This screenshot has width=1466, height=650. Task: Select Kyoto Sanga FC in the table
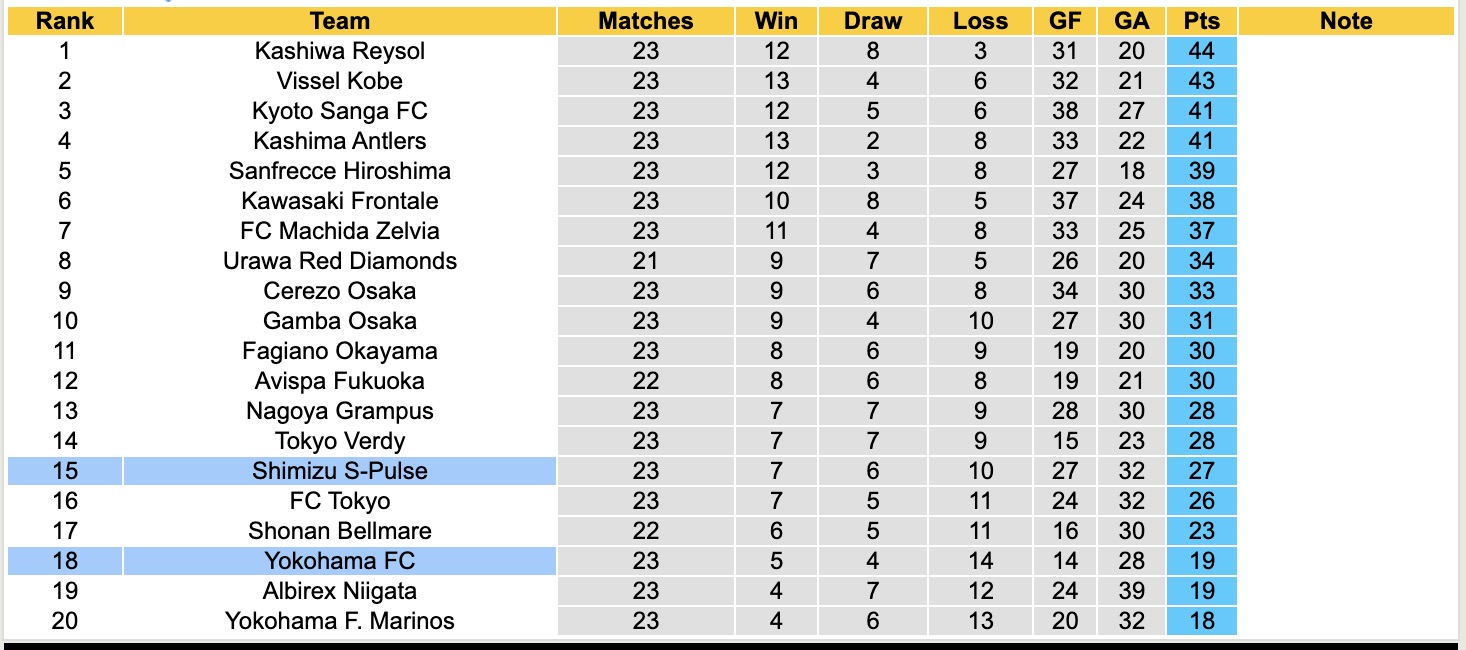click(x=339, y=111)
